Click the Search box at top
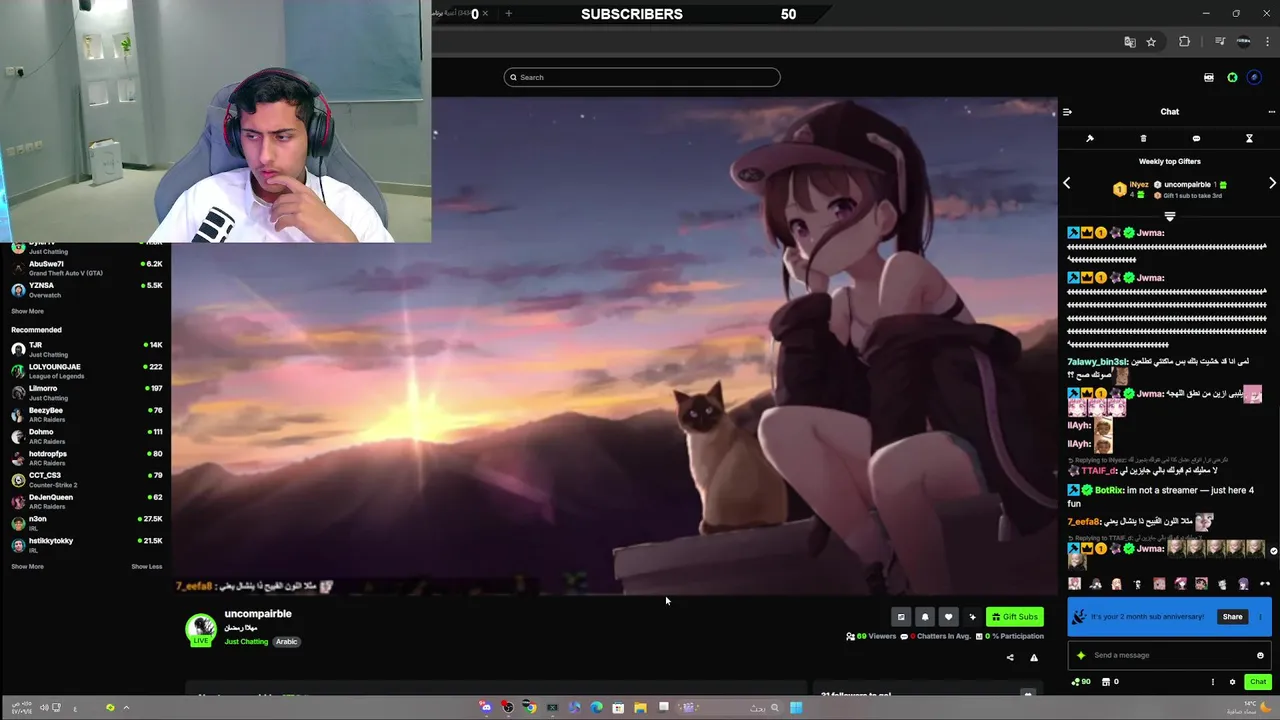 (642, 77)
